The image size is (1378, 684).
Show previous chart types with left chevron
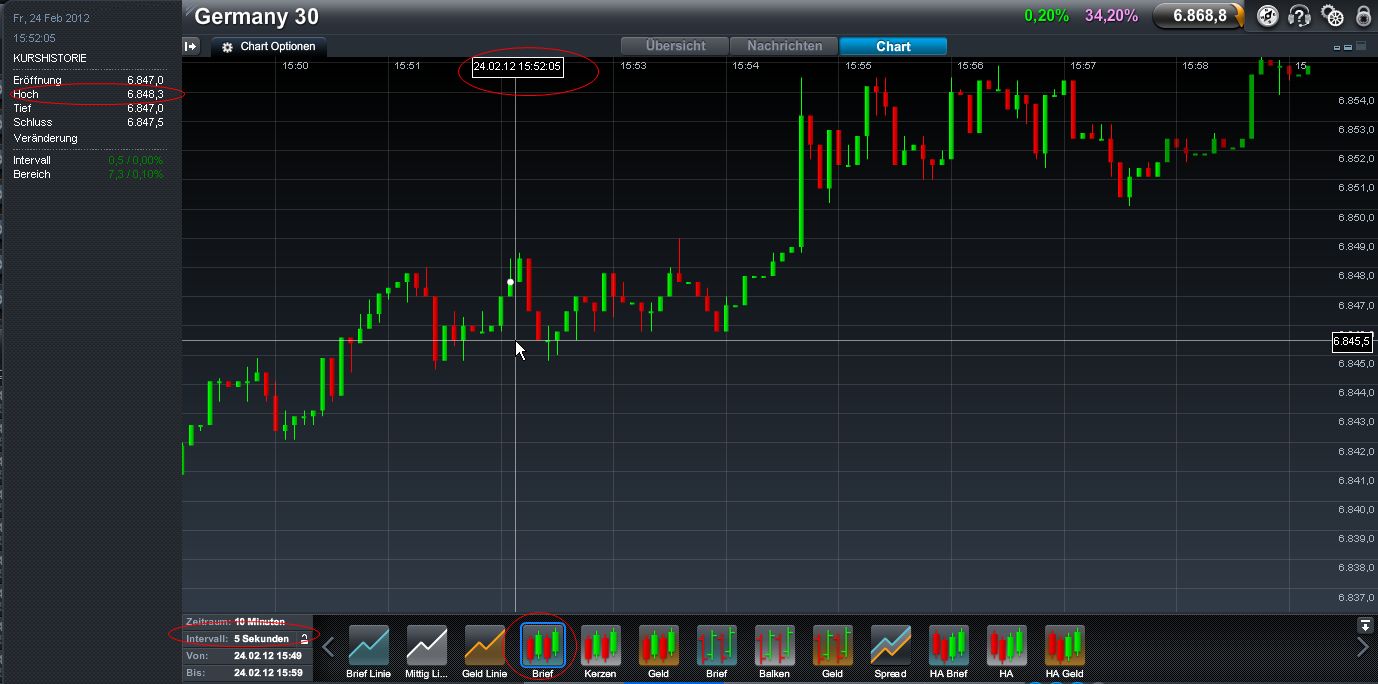328,647
